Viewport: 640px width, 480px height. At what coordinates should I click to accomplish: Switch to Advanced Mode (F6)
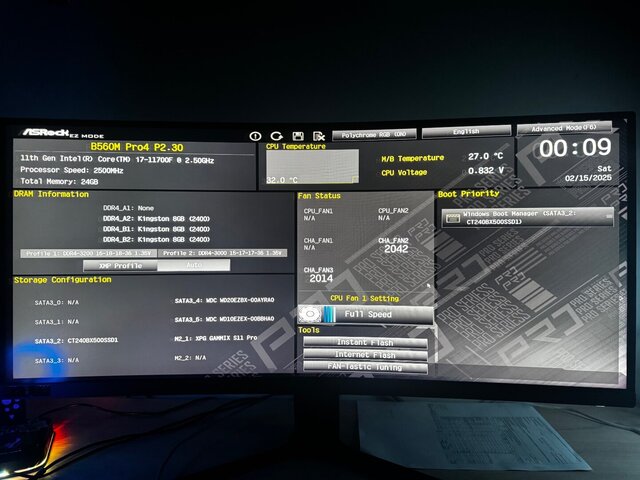click(x=563, y=129)
